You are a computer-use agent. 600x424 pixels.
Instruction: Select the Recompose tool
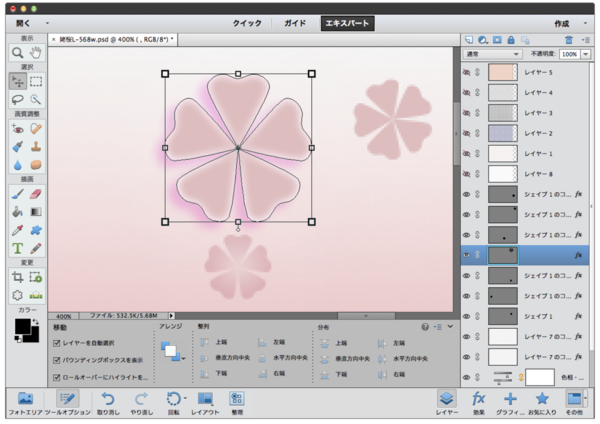(36, 277)
